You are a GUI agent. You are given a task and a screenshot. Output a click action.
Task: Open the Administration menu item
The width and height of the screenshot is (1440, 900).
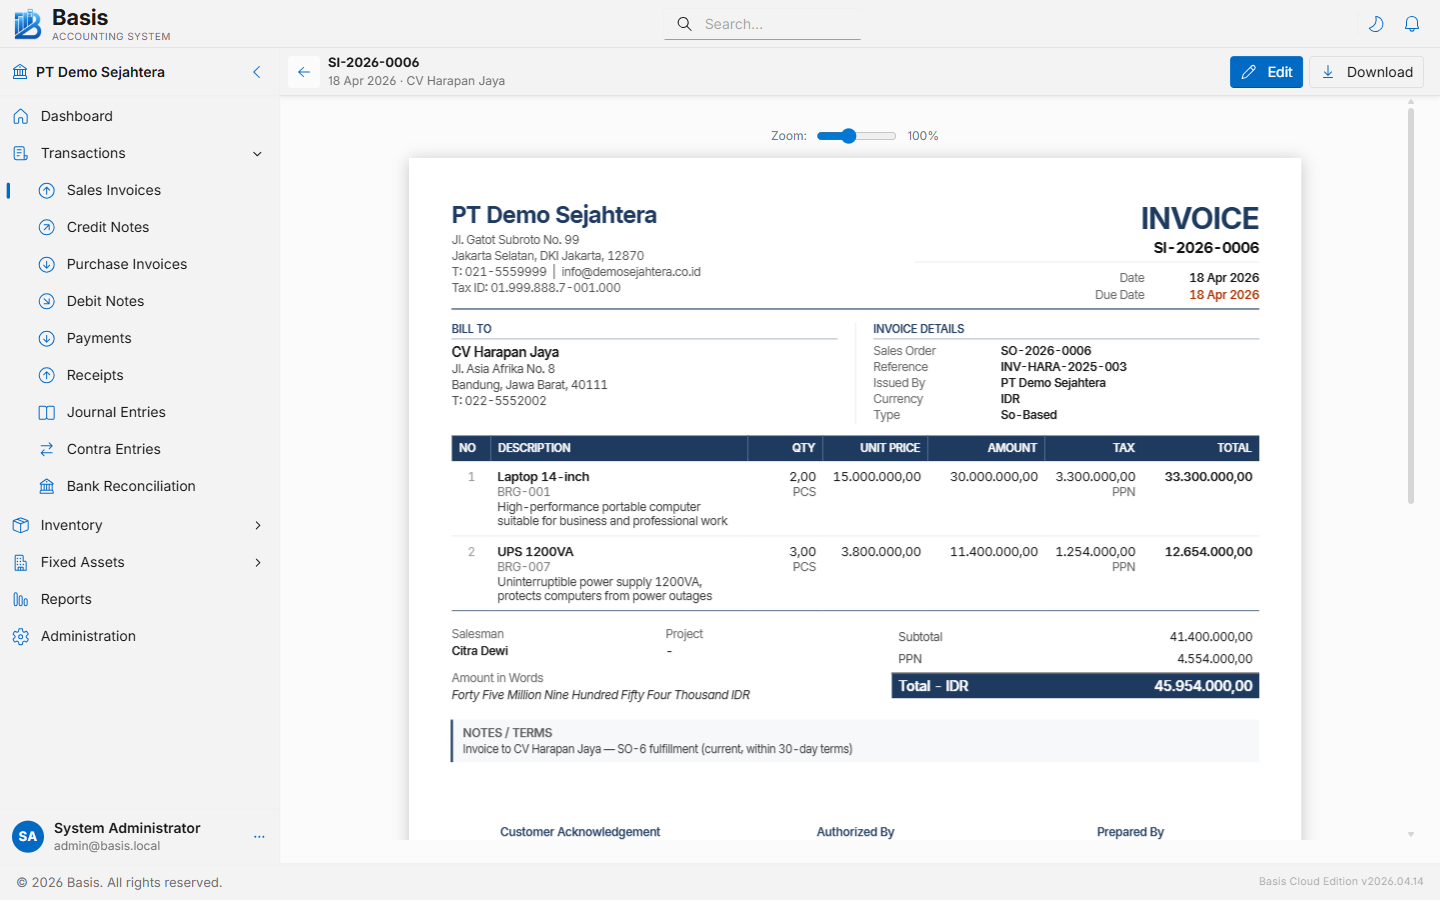pos(88,636)
